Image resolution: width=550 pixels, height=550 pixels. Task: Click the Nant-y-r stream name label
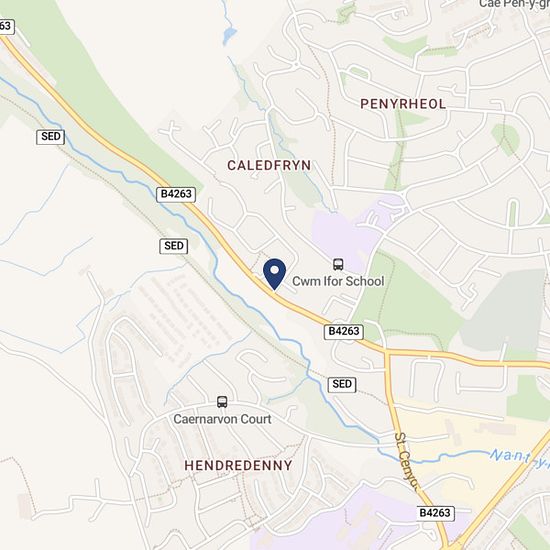pos(519,458)
